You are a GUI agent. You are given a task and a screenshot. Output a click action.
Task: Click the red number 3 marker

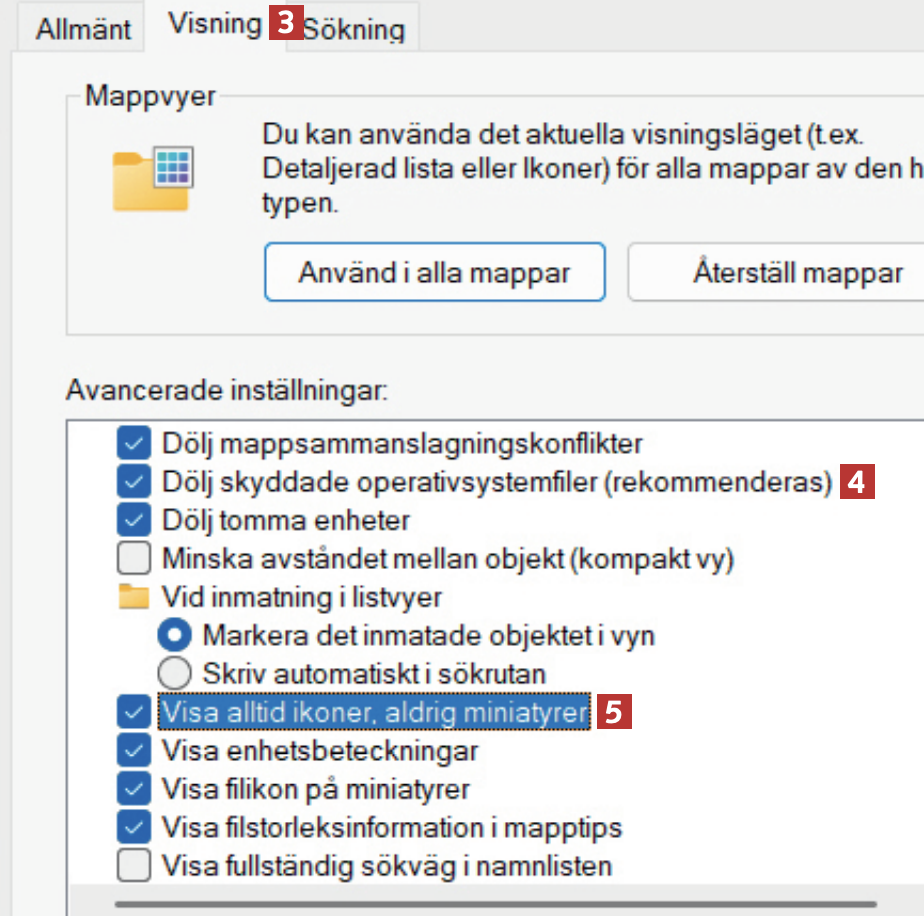[x=284, y=23]
